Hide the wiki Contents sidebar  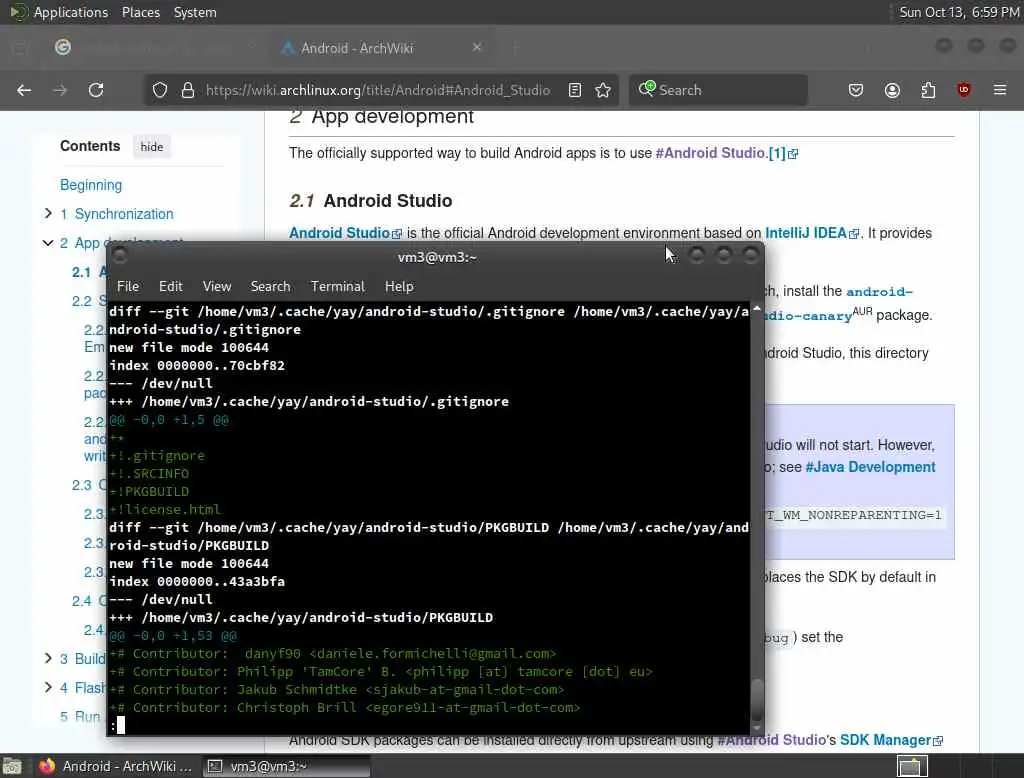pos(152,147)
